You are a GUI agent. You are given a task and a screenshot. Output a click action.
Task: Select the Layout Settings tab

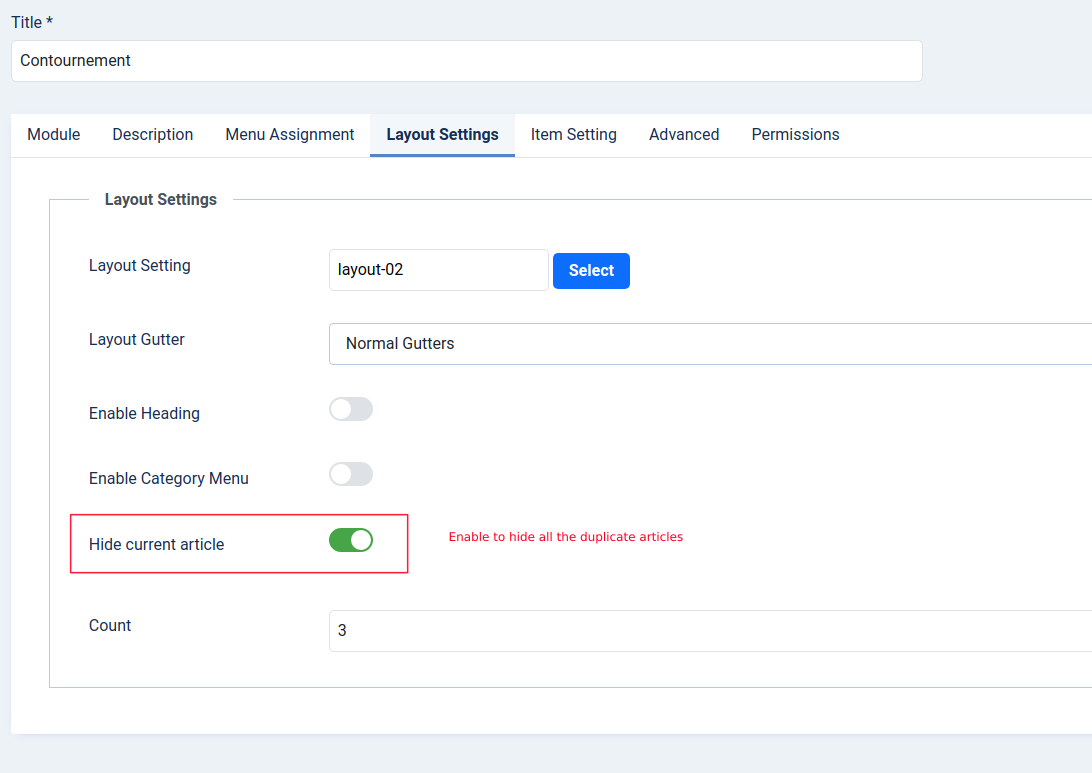[442, 135]
